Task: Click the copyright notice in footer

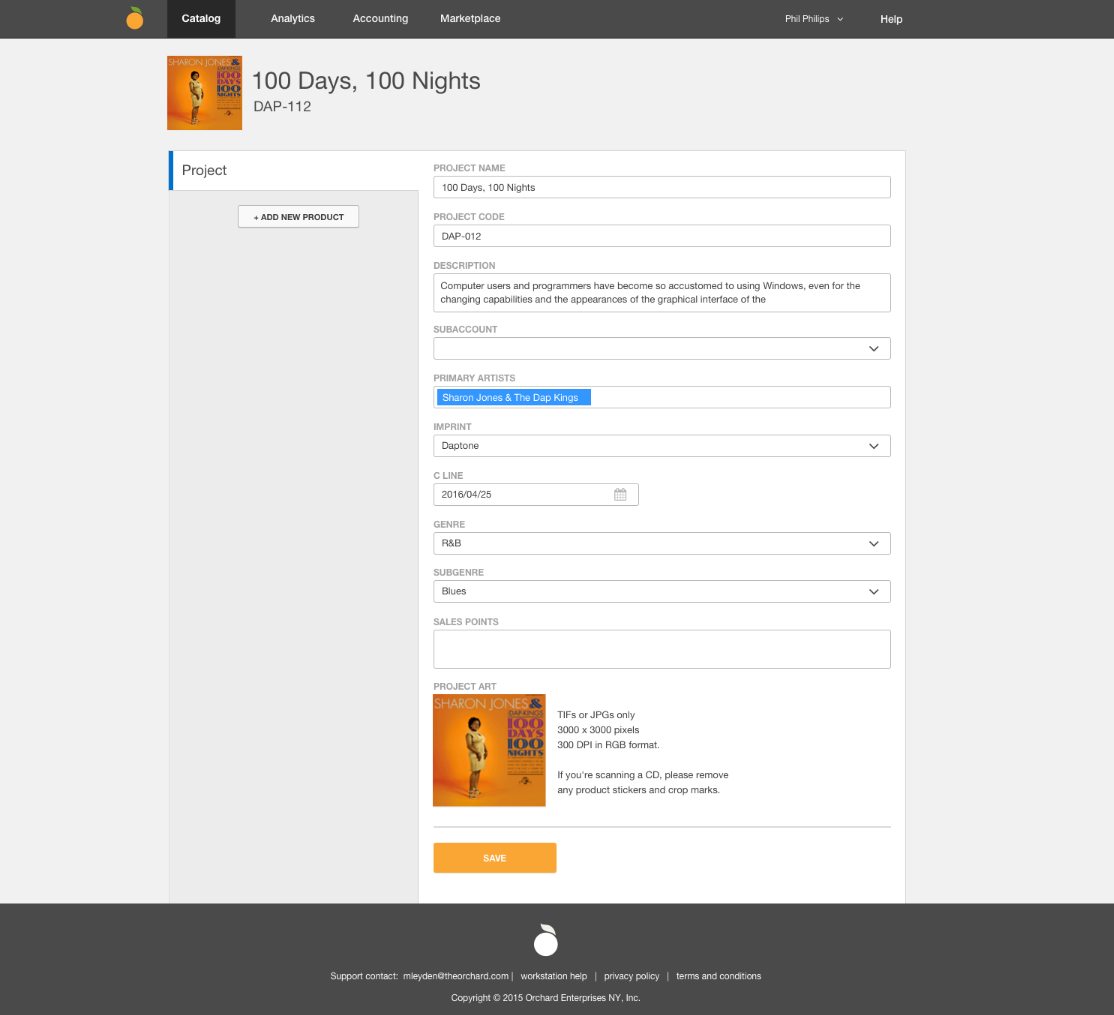Action: 546,998
